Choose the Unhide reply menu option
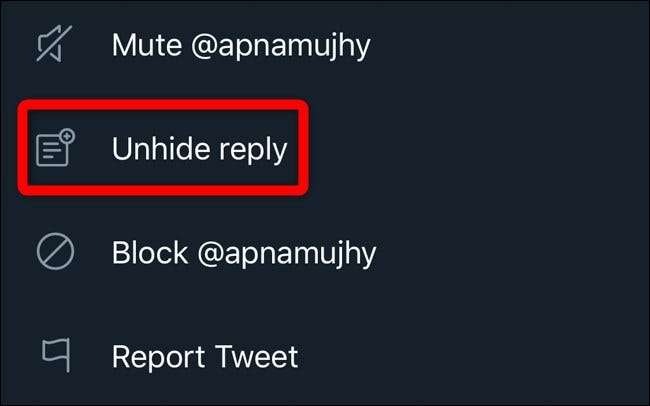 [x=199, y=149]
